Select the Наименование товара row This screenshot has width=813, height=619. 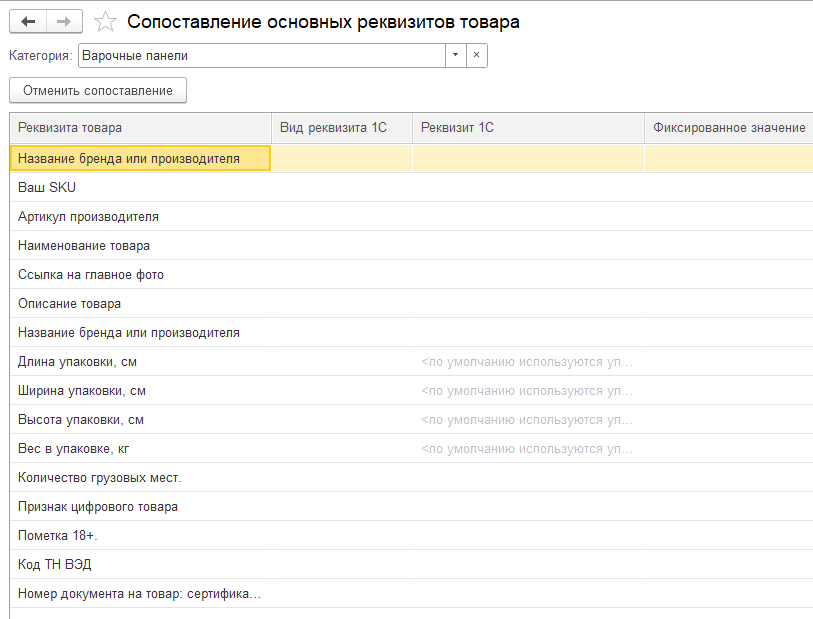coord(412,245)
